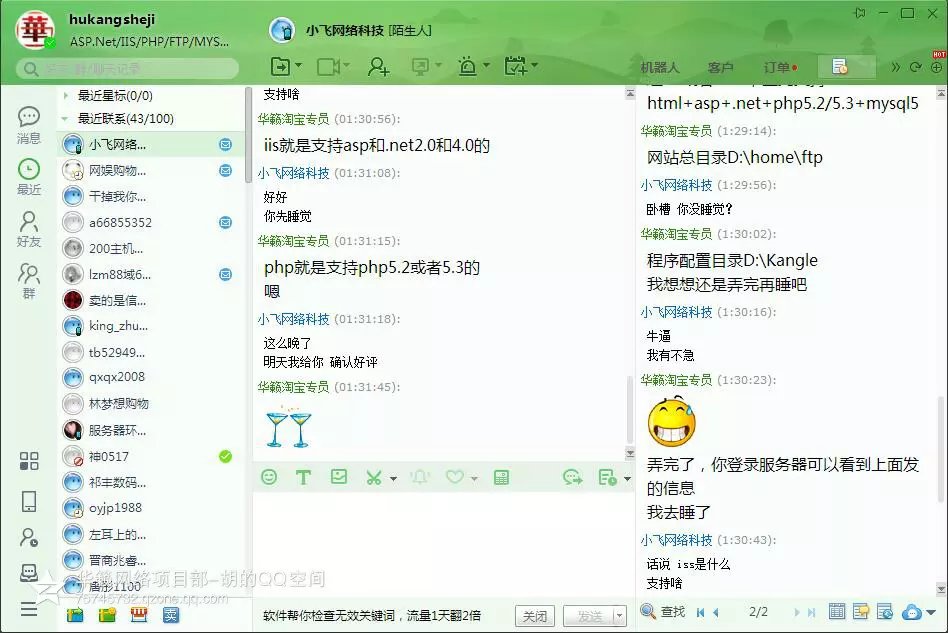This screenshot has width=948, height=633.
Task: Switch to the 客户 tab
Action: (x=720, y=68)
